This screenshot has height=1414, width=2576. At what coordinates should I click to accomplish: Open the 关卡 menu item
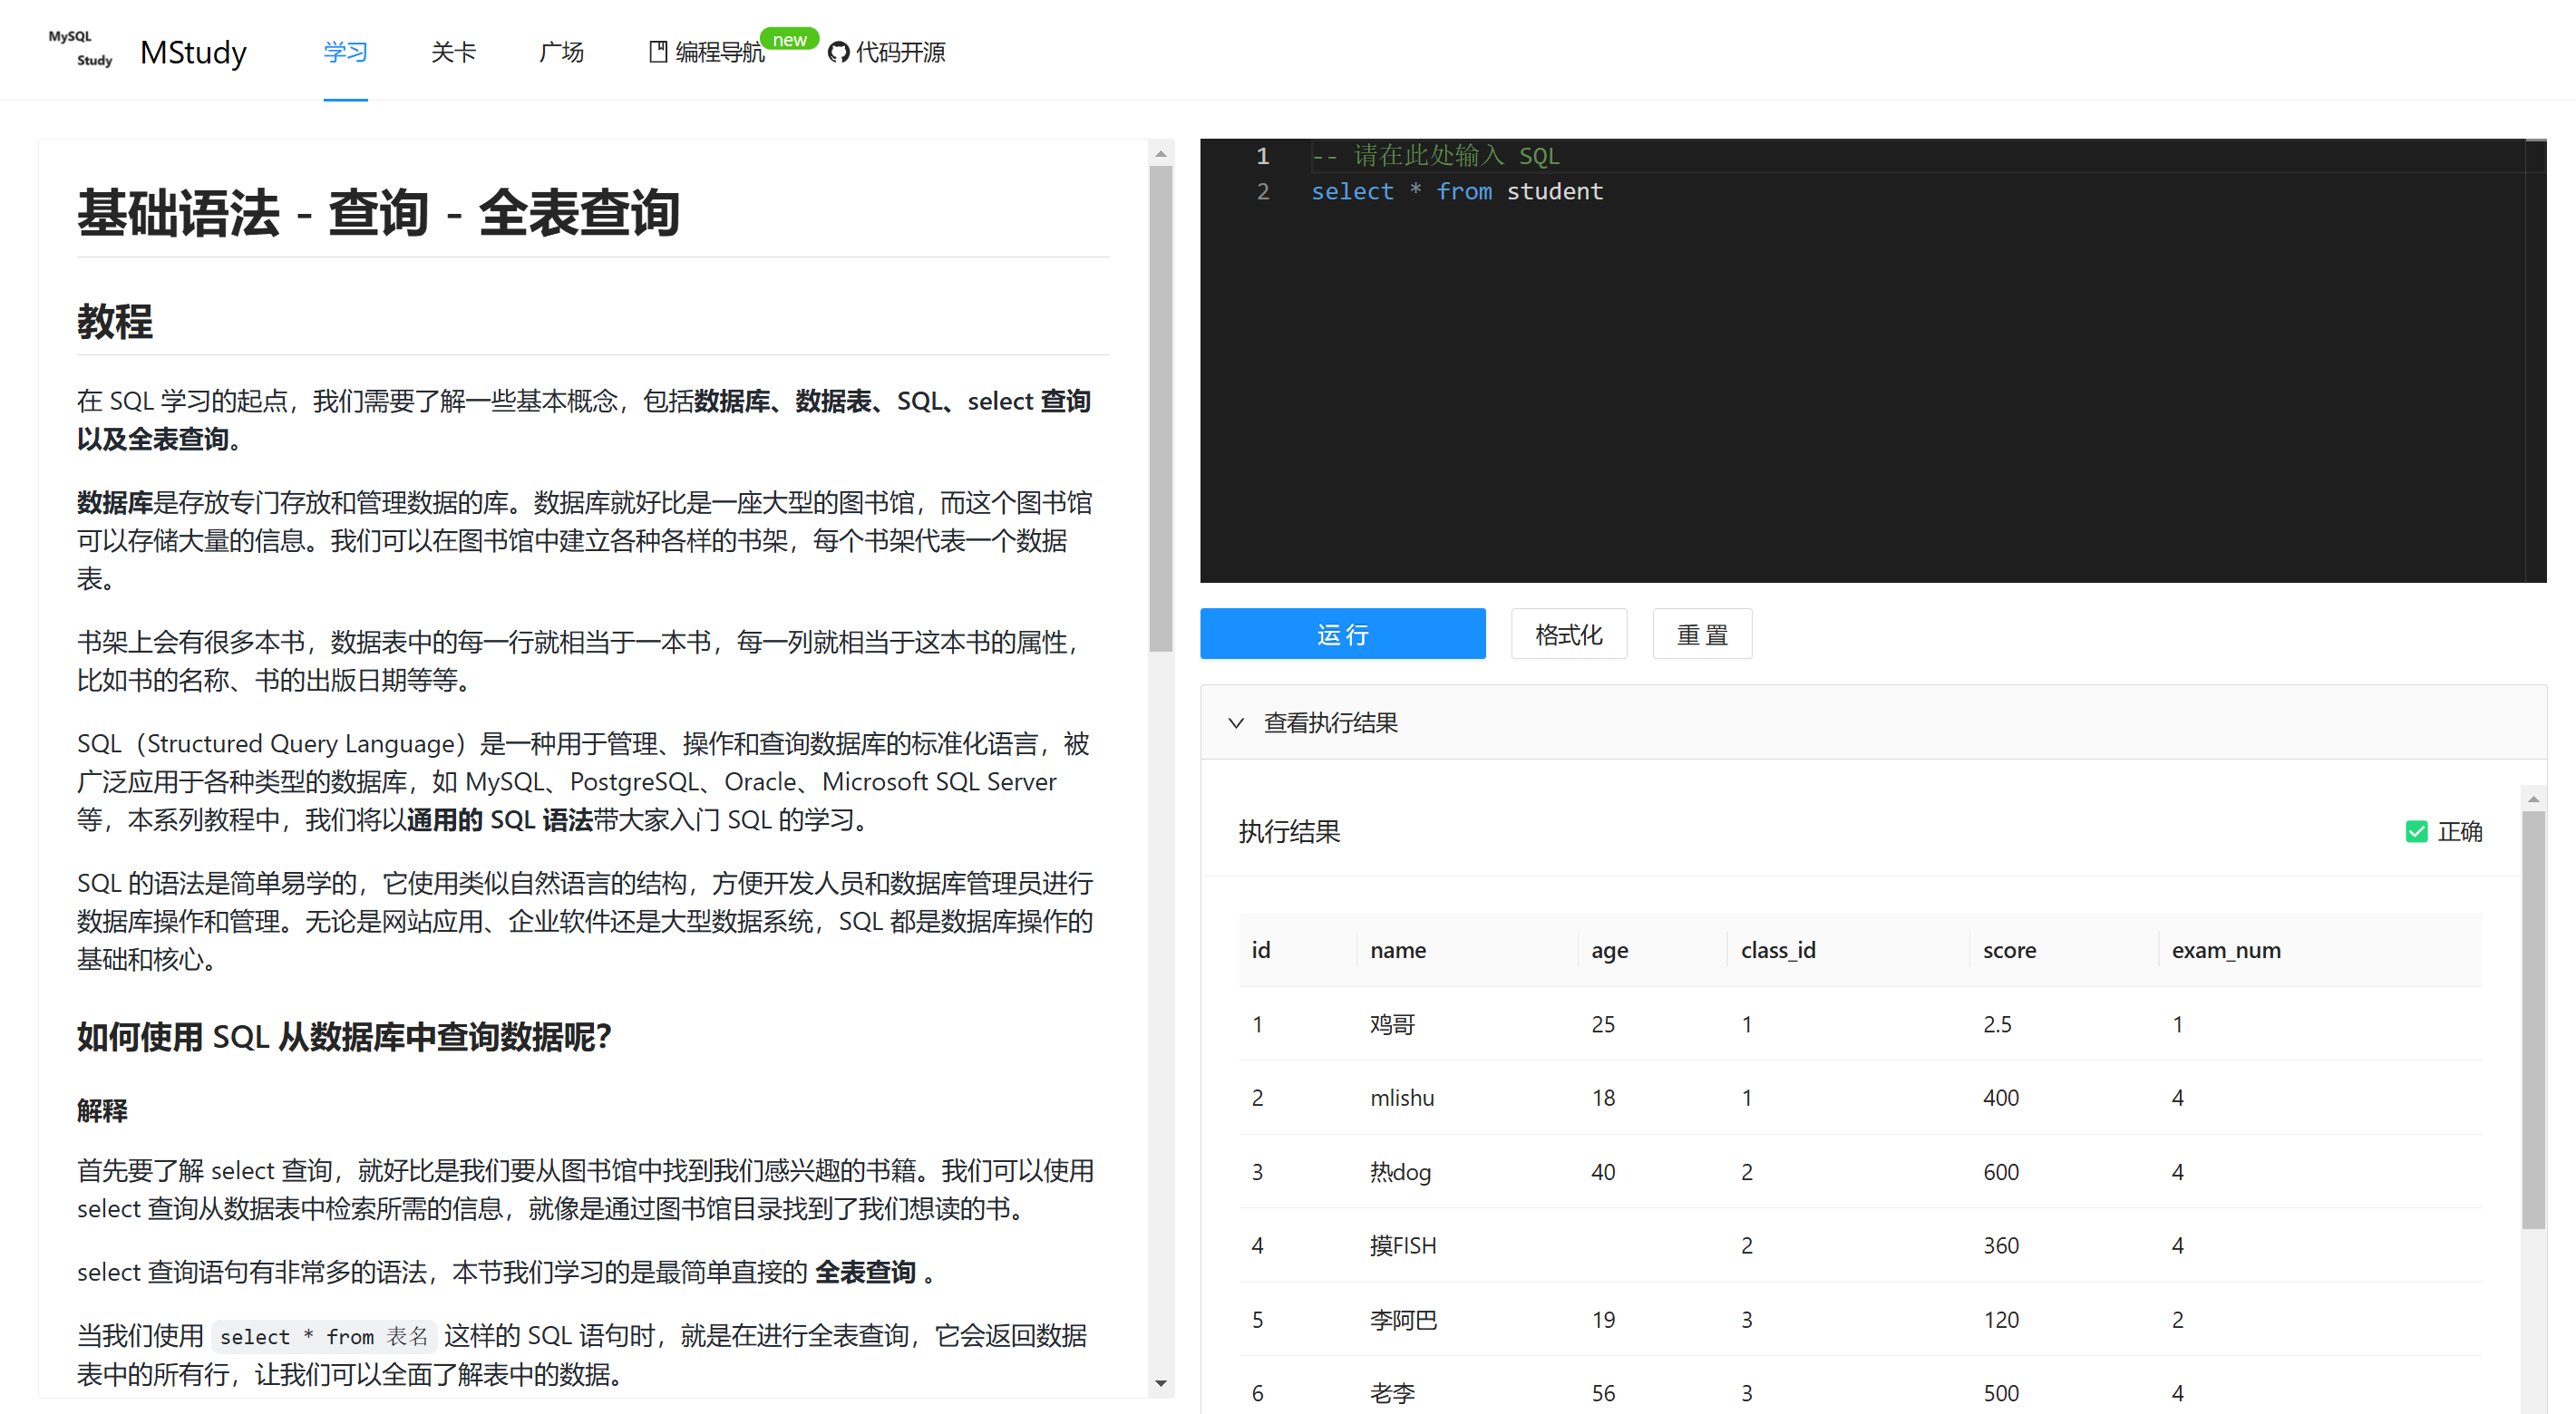point(453,51)
